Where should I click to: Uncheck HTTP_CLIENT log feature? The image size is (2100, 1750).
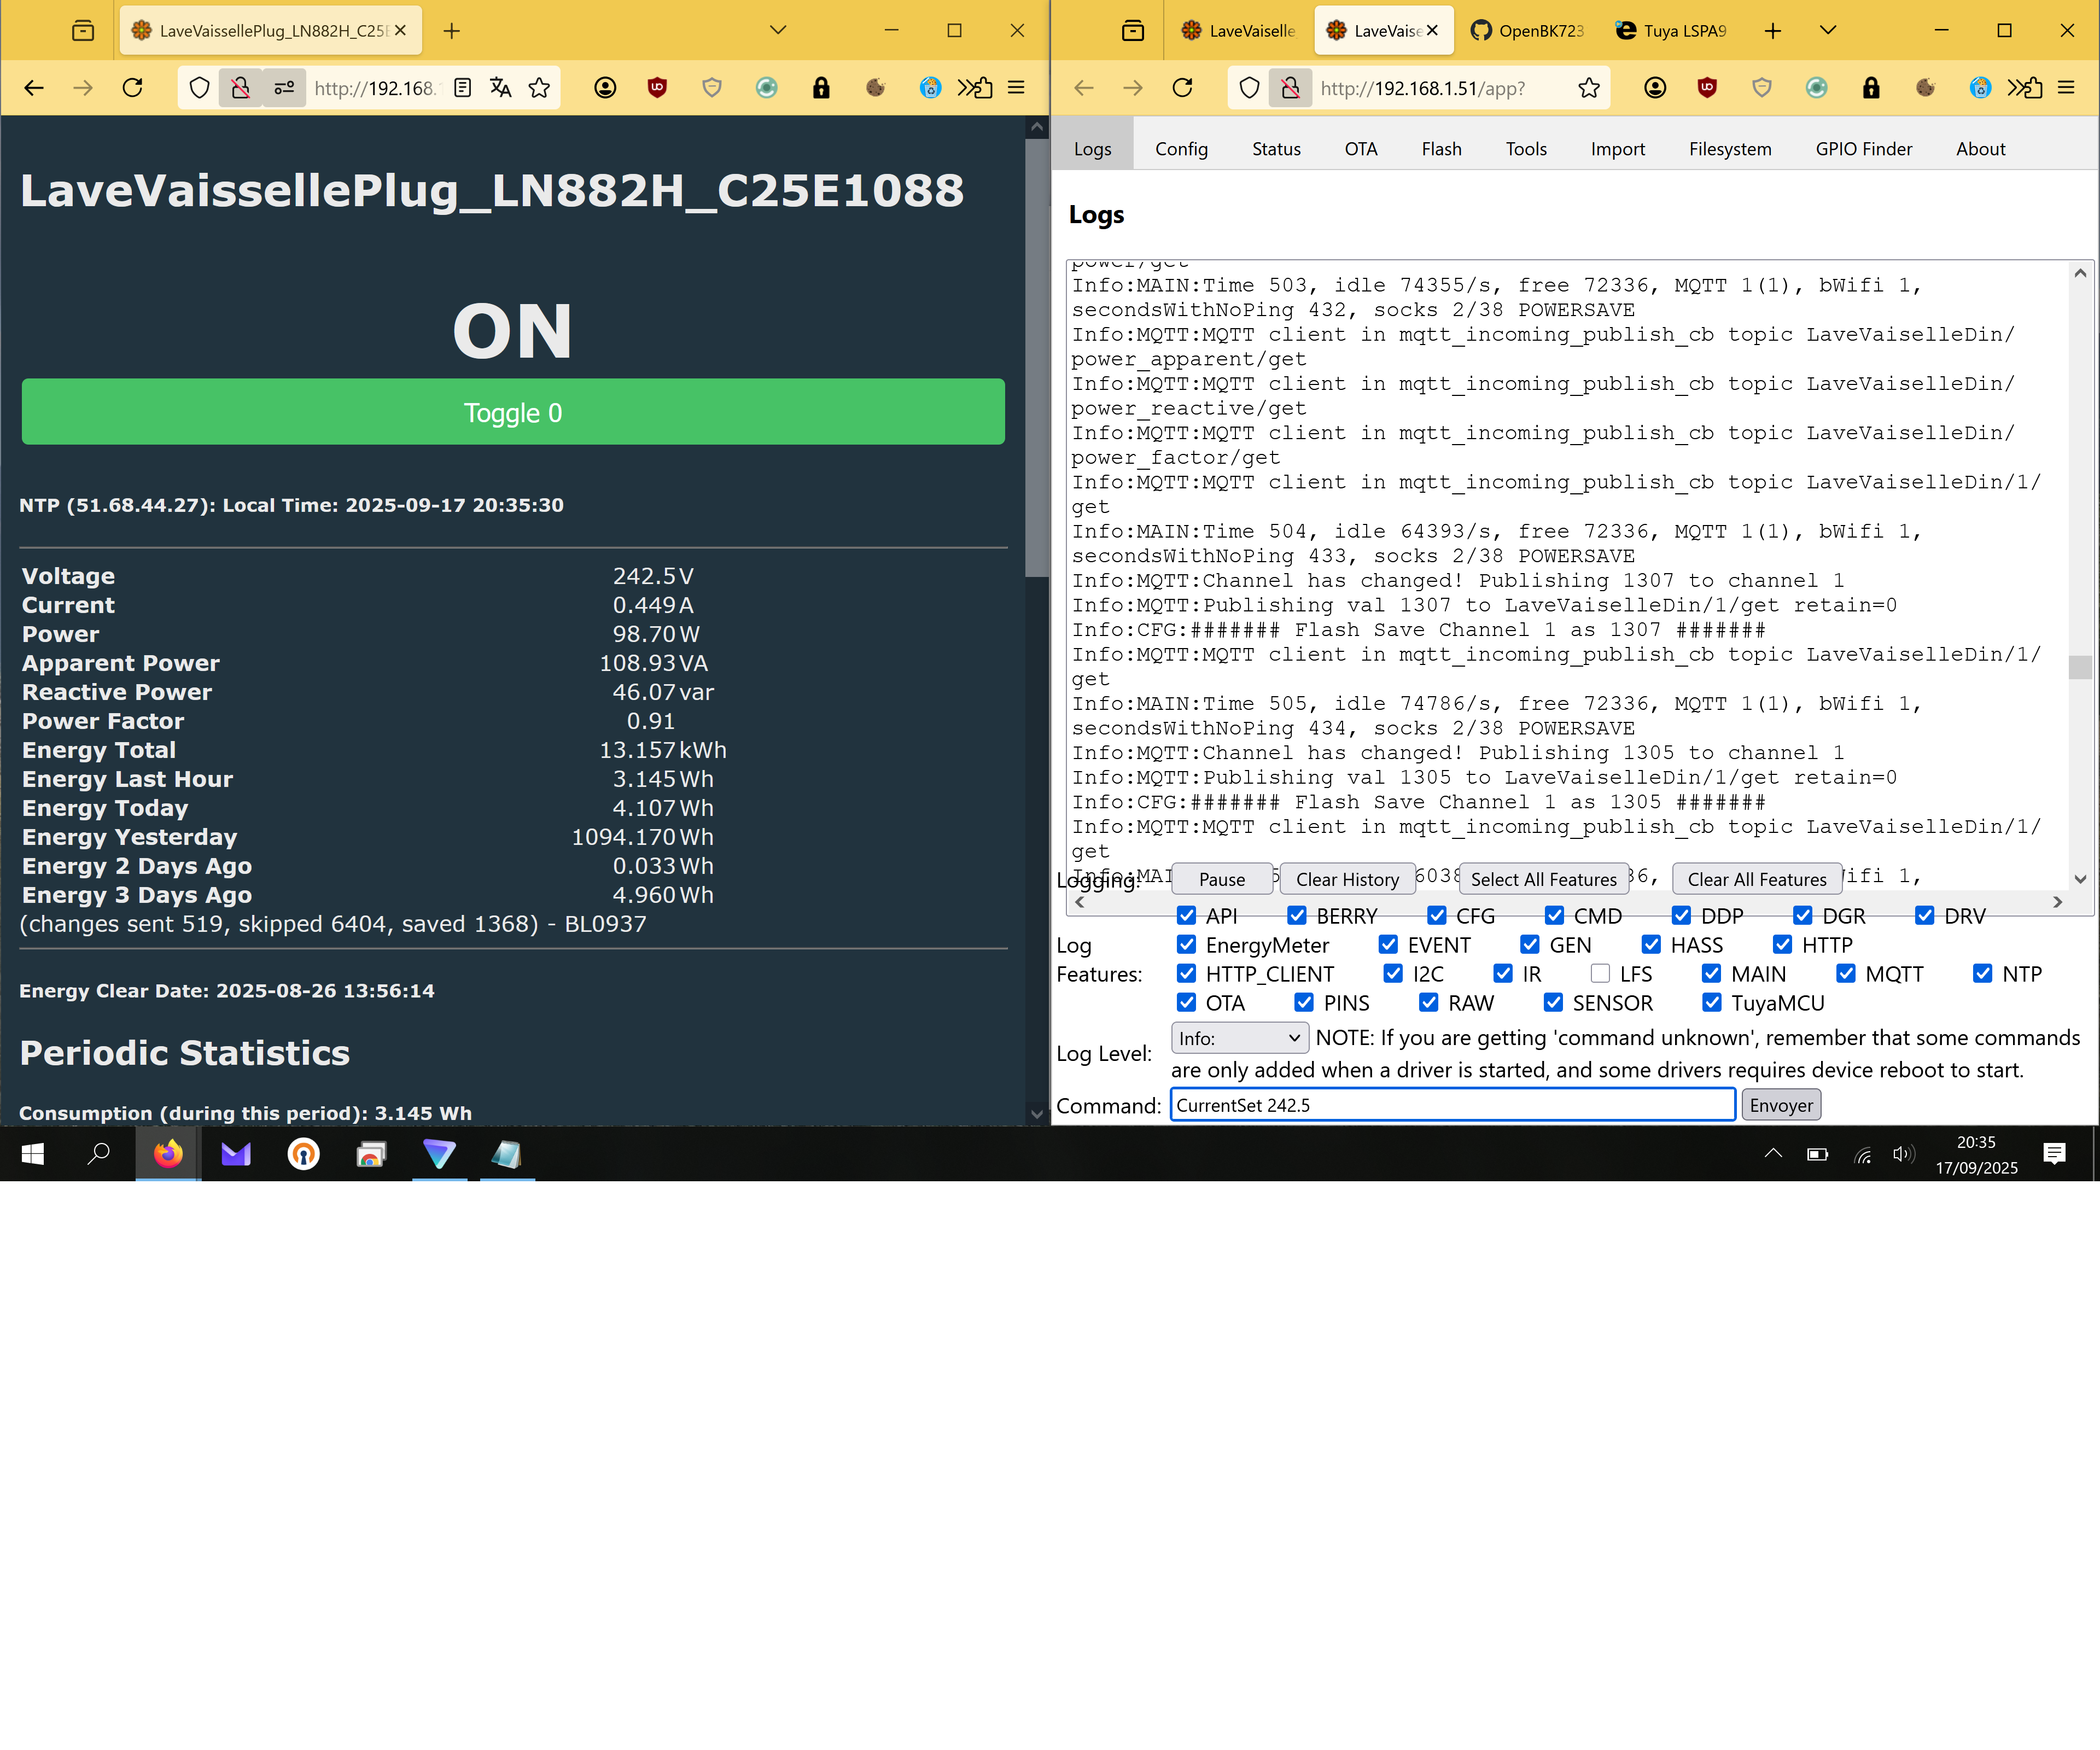[x=1187, y=974]
